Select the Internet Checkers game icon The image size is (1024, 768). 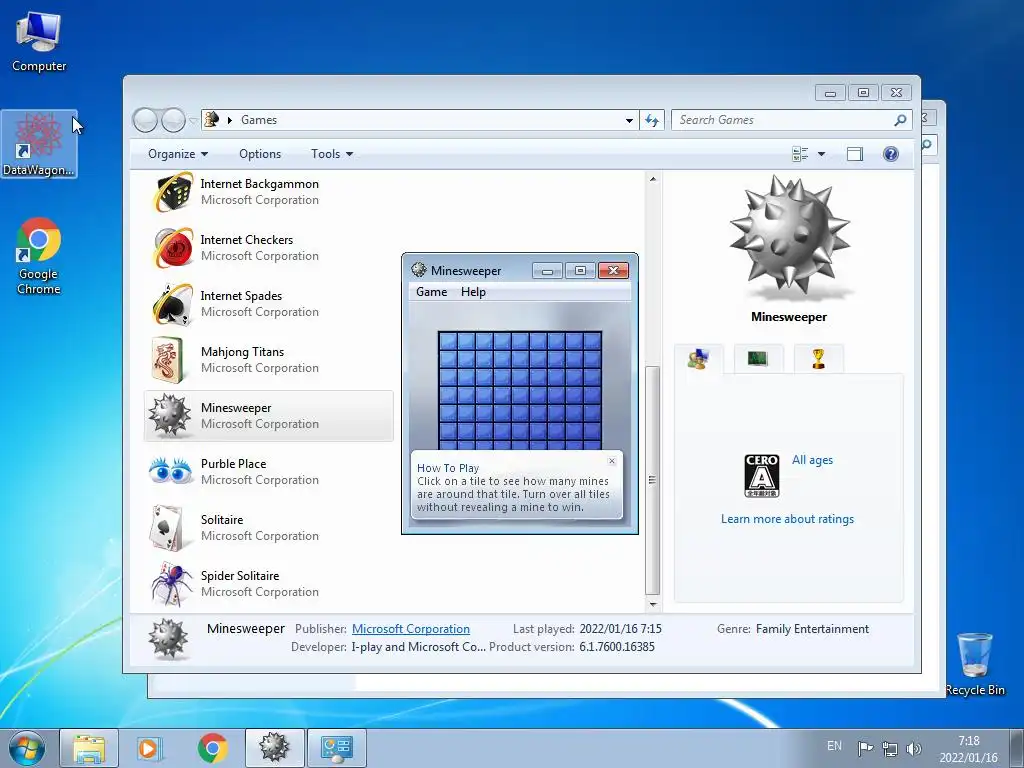172,248
